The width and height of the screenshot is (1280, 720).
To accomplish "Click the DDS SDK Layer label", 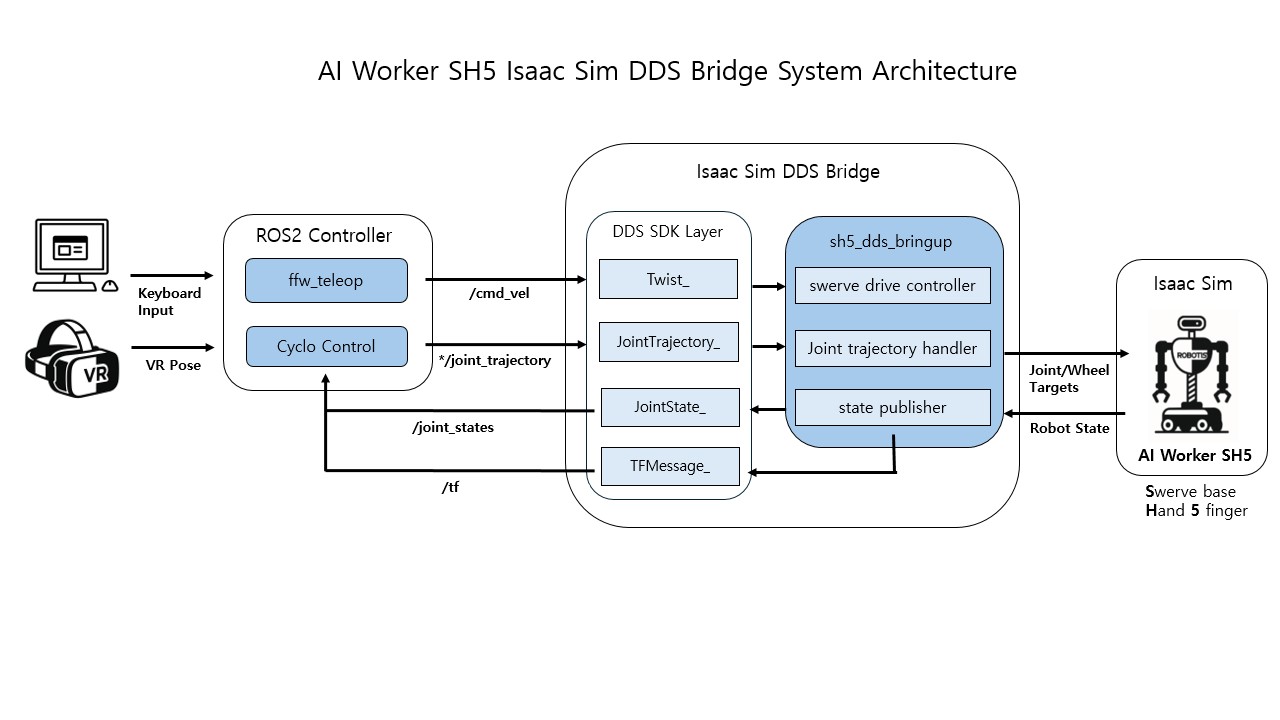I will tap(668, 231).
